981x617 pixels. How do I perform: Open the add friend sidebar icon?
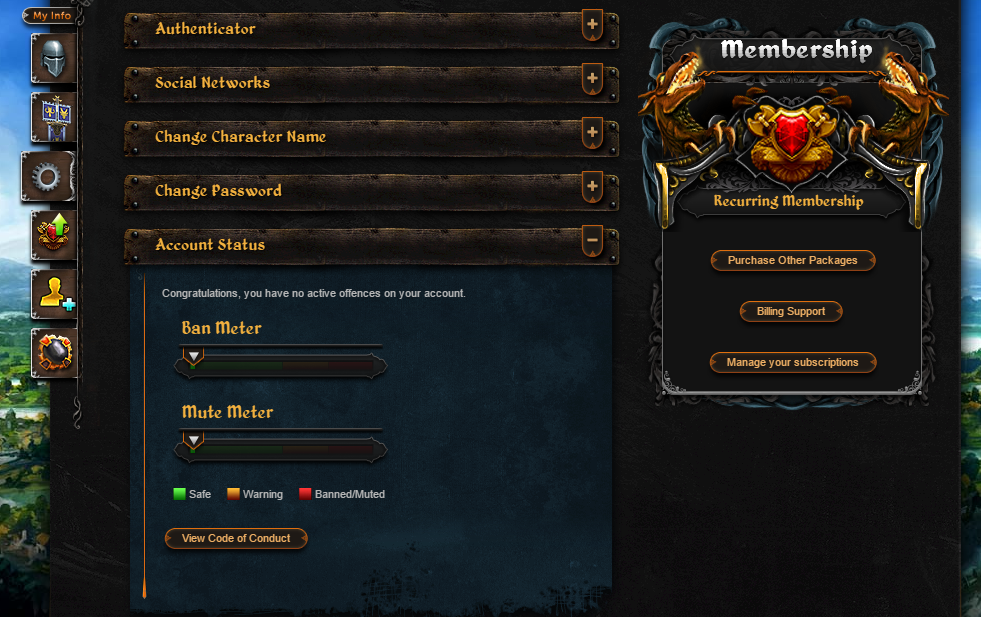[54, 294]
